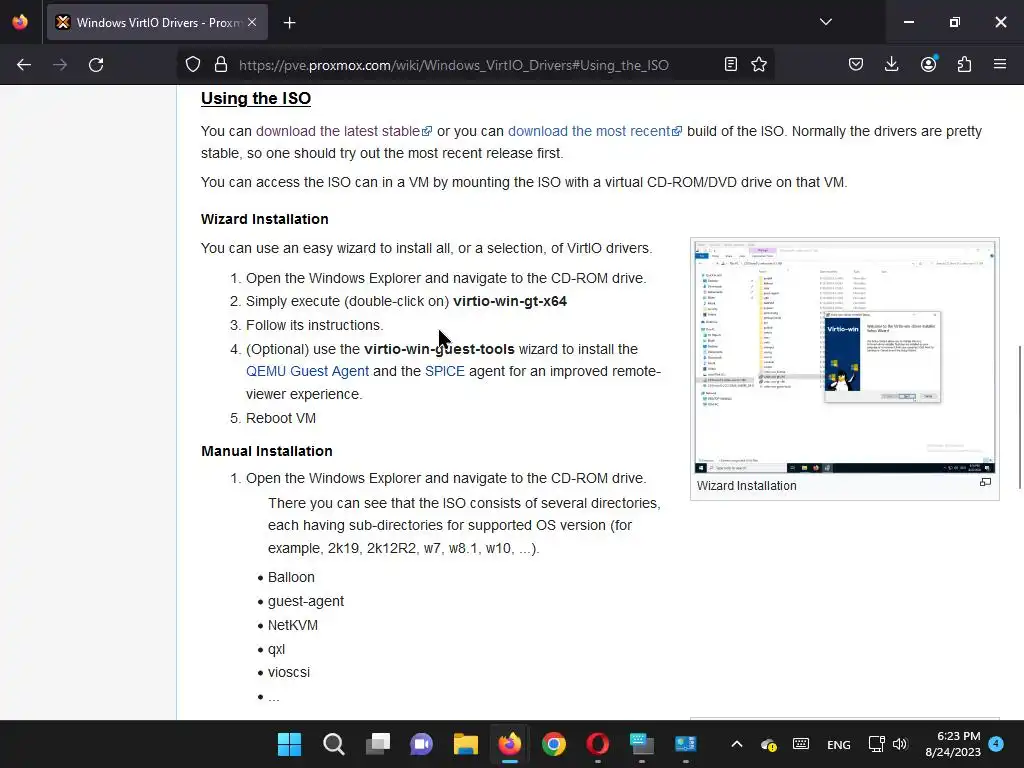Reload the current page

96,65
